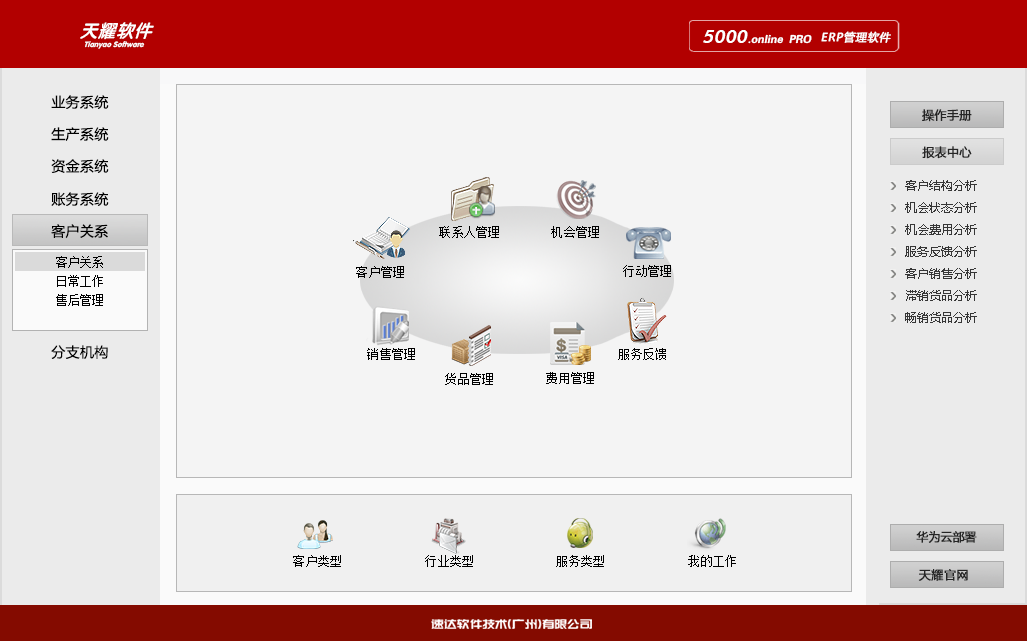Open the 客户销售分析 report link
The width and height of the screenshot is (1027, 641).
(x=941, y=274)
